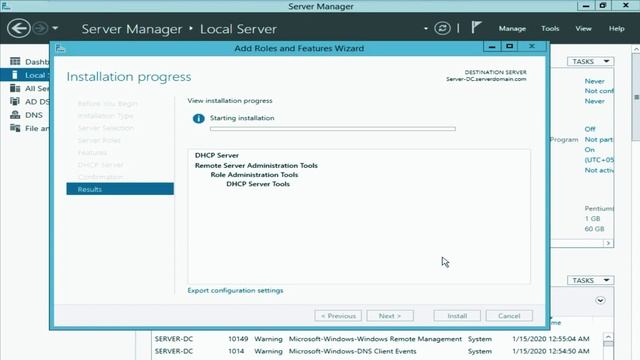Click the Cancel button in wizard

click(509, 316)
